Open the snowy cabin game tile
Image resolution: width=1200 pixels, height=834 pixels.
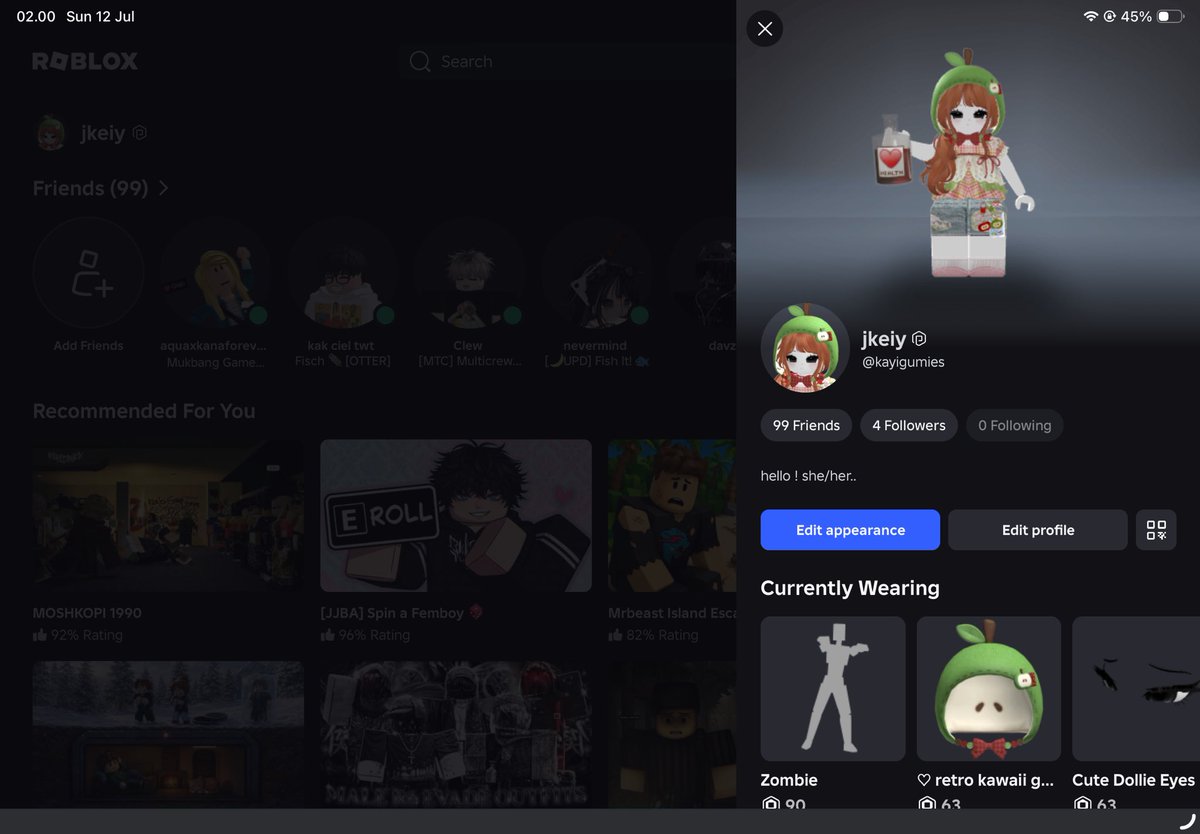click(168, 733)
